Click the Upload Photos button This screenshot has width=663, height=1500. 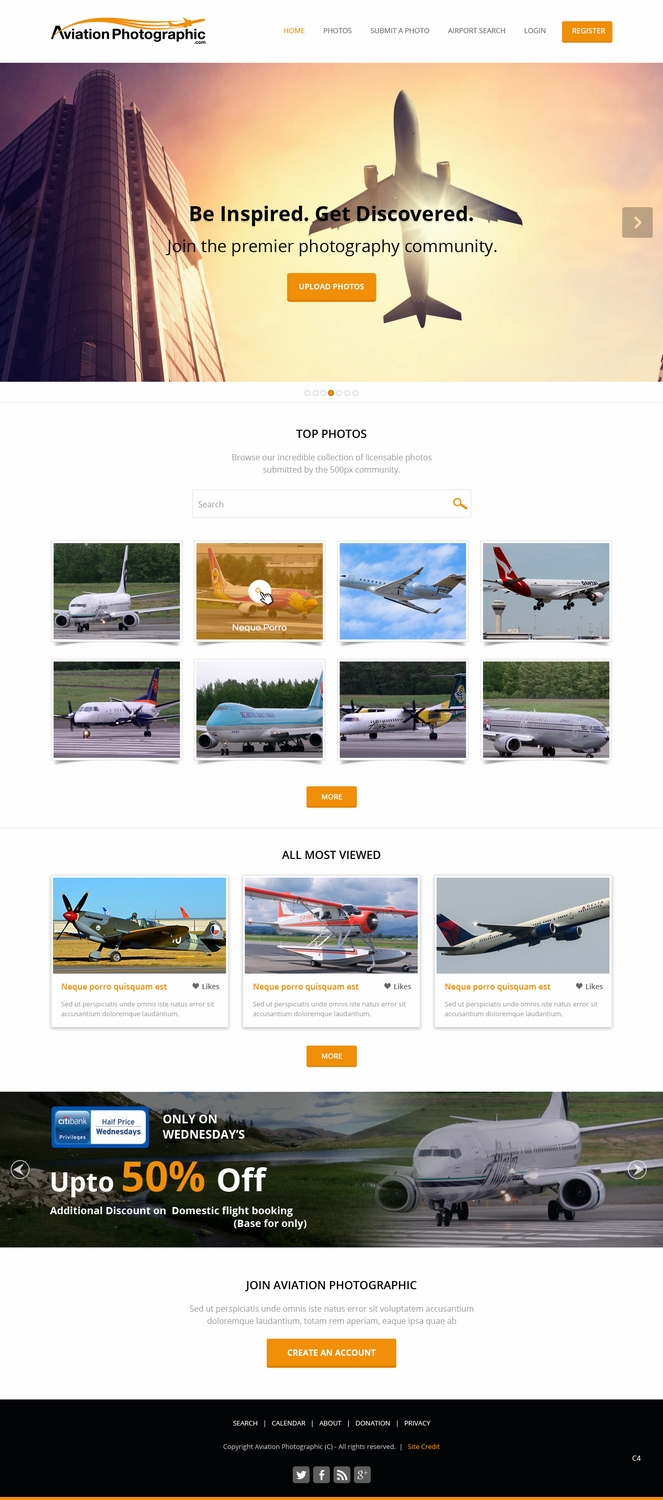tap(331, 287)
